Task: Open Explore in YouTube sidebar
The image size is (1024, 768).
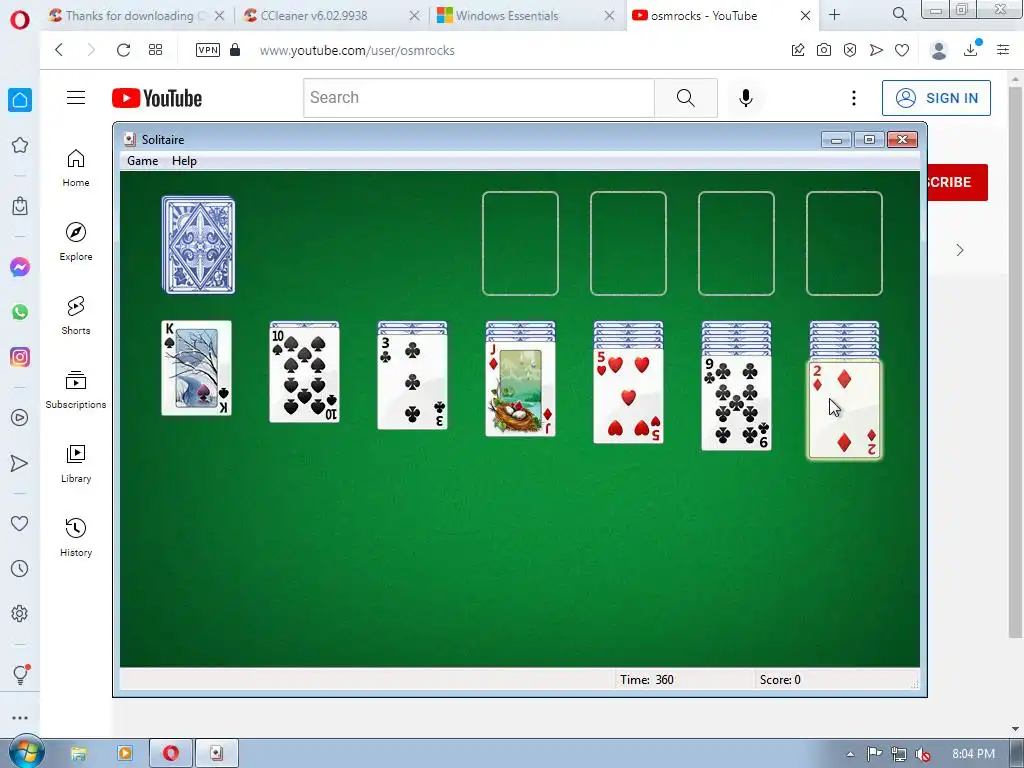Action: tap(76, 242)
